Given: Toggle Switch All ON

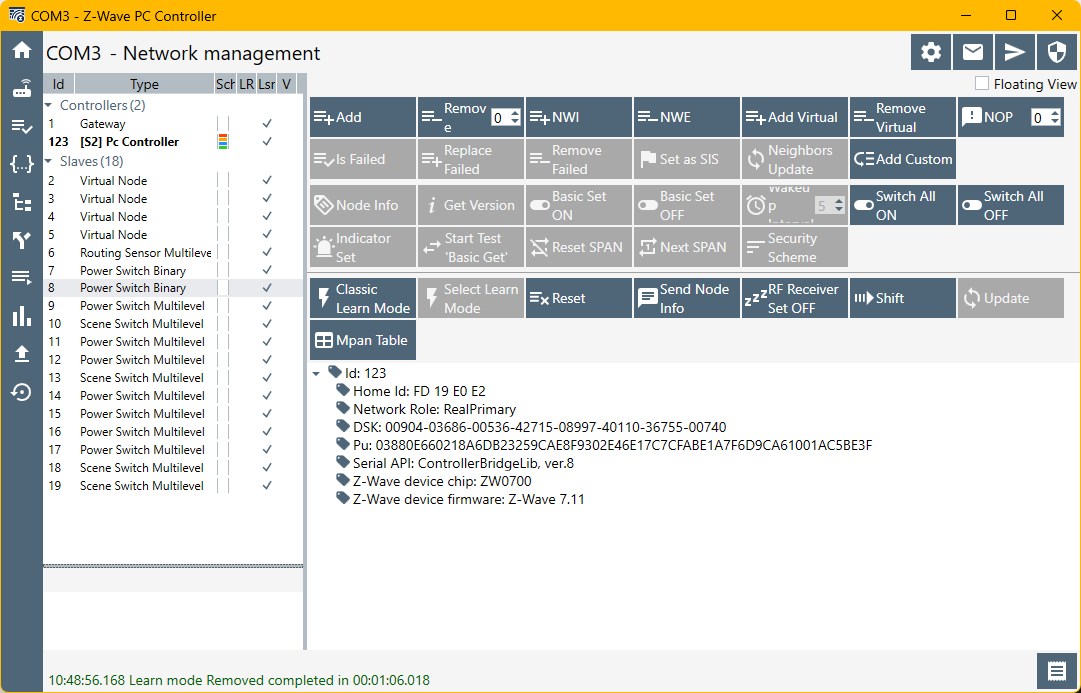Looking at the screenshot, I should pos(902,205).
